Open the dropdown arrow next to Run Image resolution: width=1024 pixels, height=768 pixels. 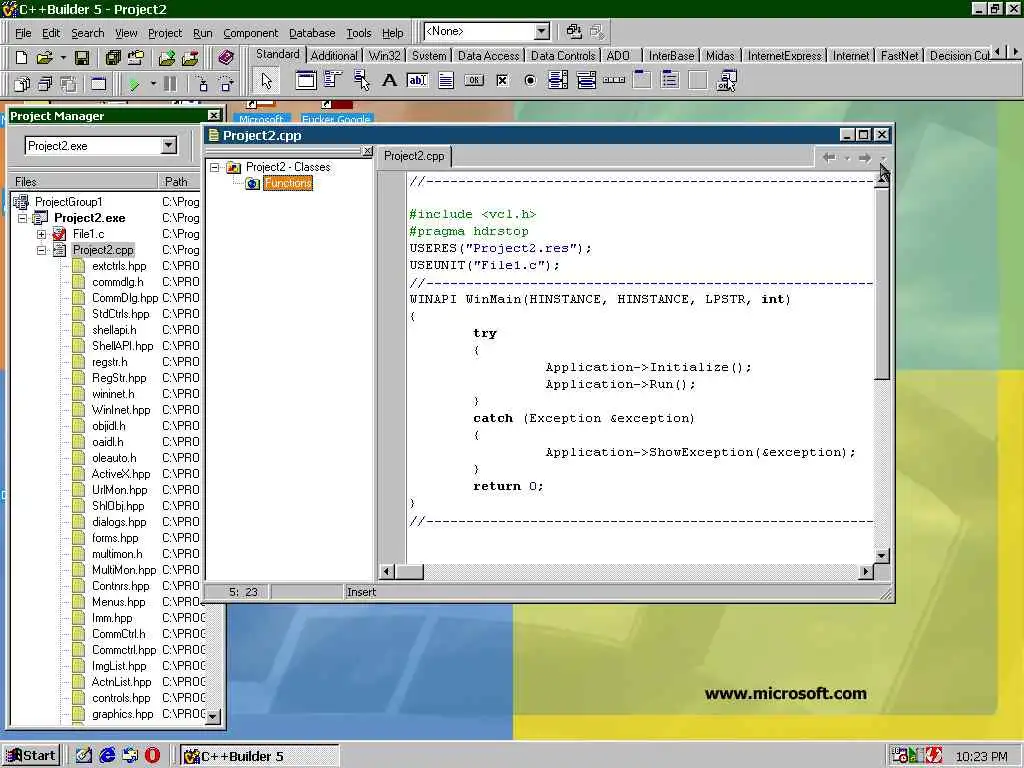pyautogui.click(x=153, y=84)
